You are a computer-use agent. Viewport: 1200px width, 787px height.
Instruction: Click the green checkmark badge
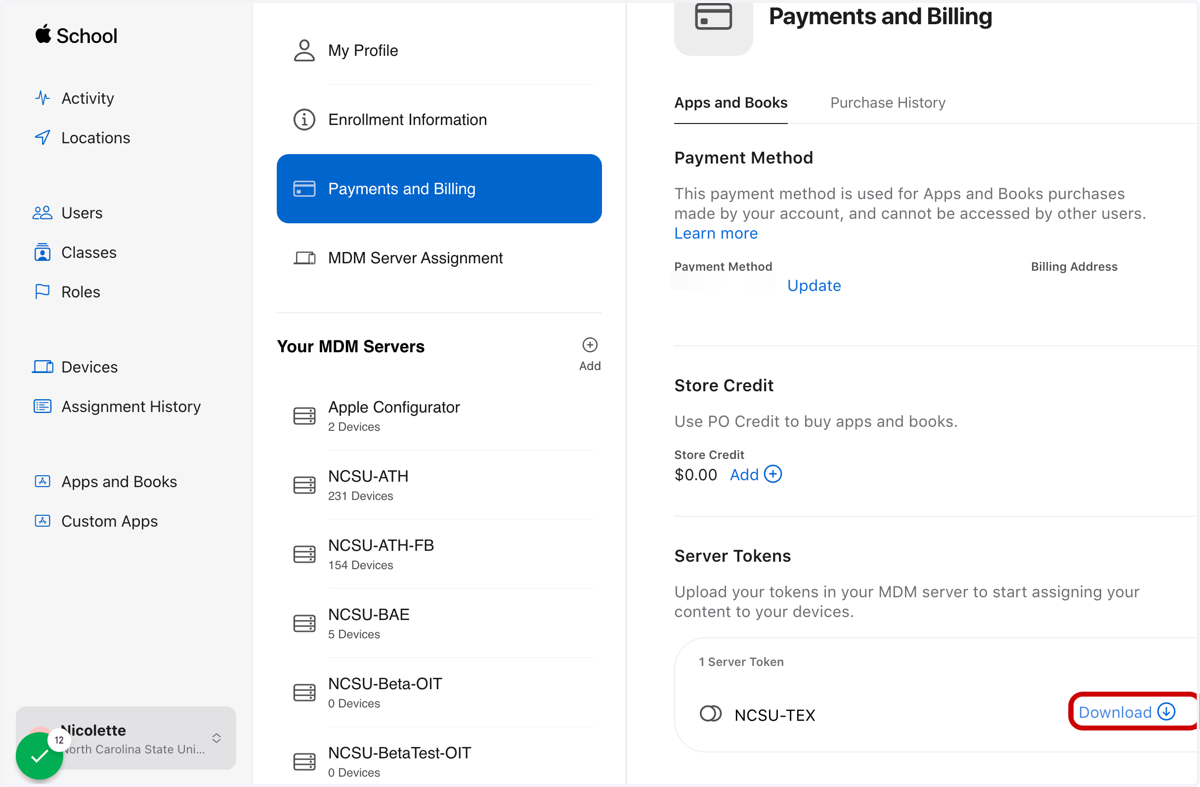(39, 756)
